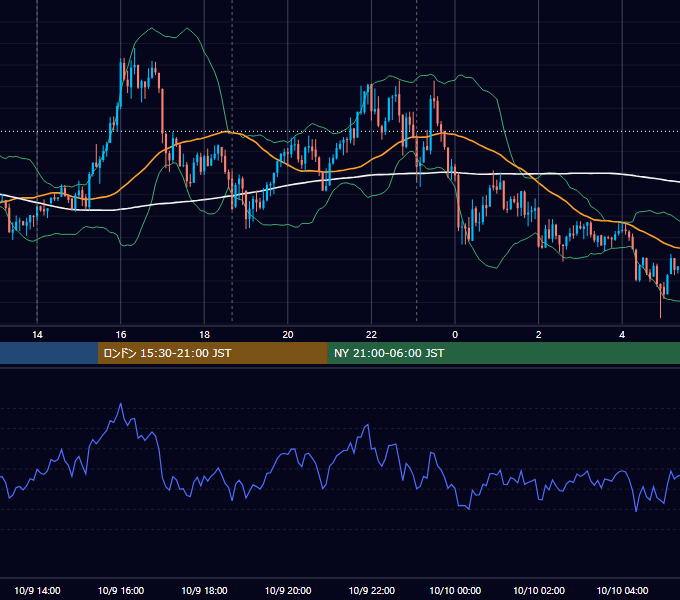This screenshot has width=680, height=600.
Task: Click the 10/10 00:00 time label
Action: [x=455, y=590]
